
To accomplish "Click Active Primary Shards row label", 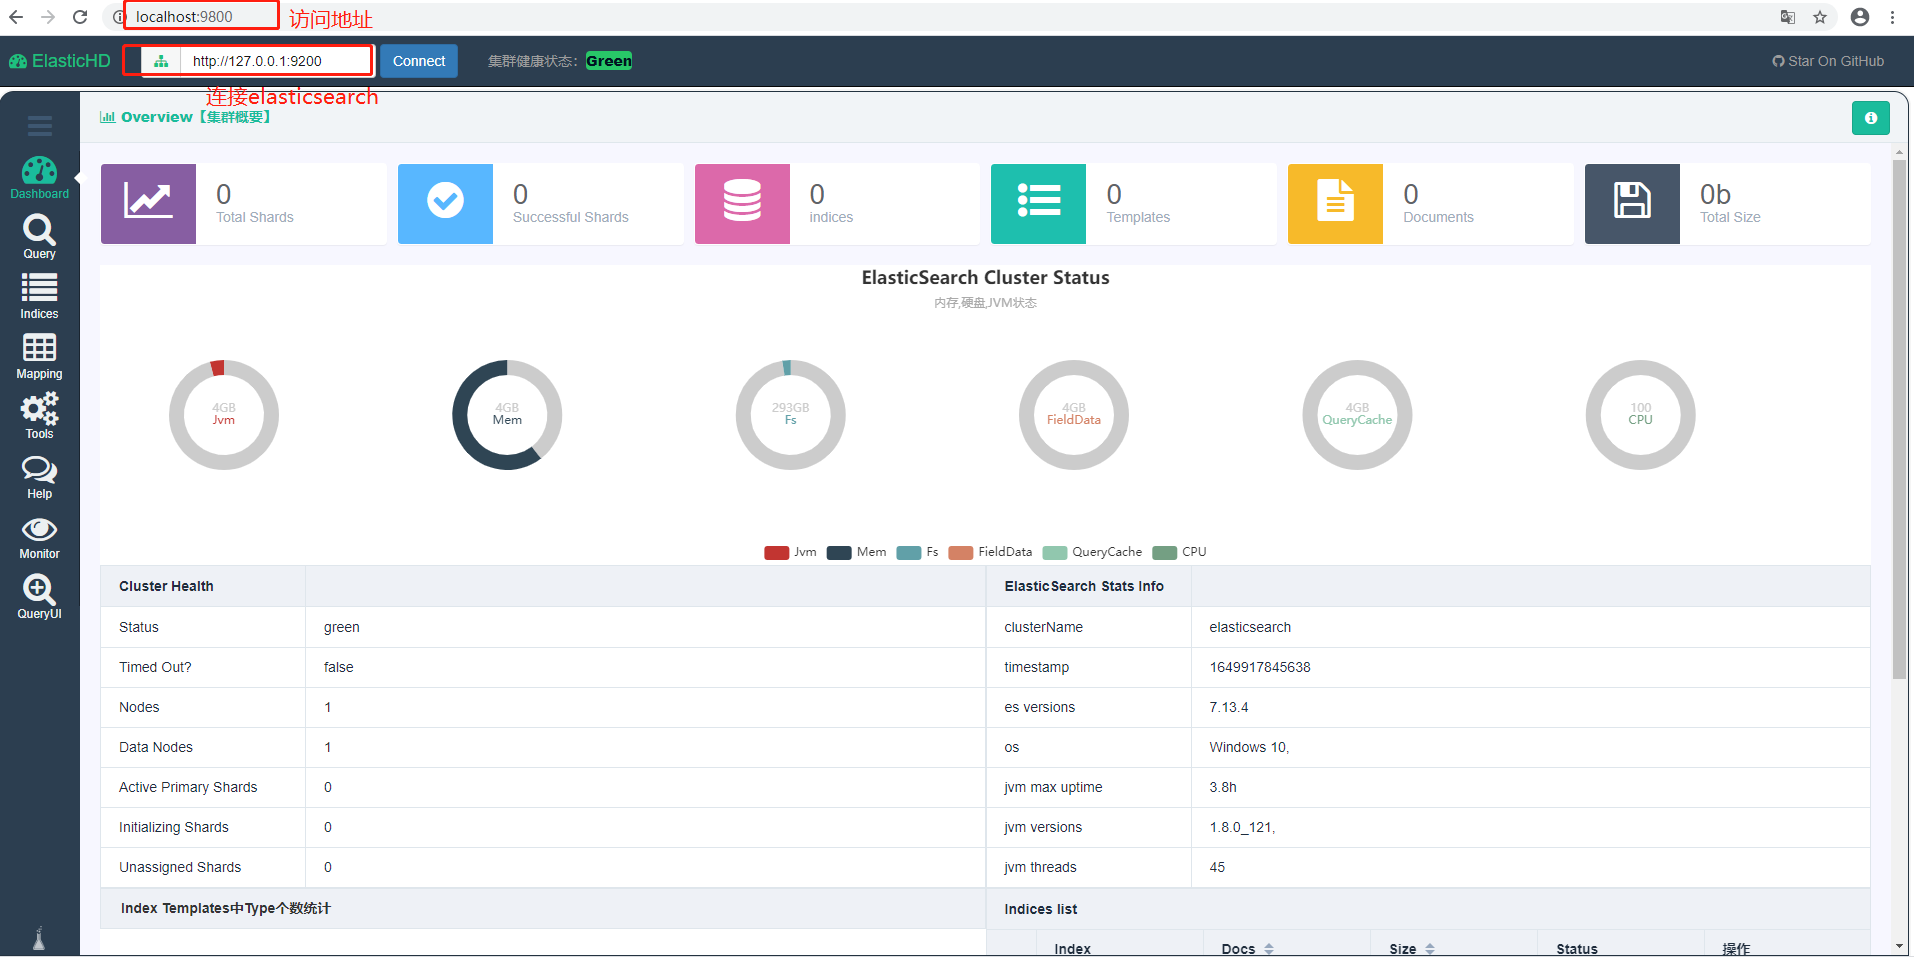I will tap(188, 787).
